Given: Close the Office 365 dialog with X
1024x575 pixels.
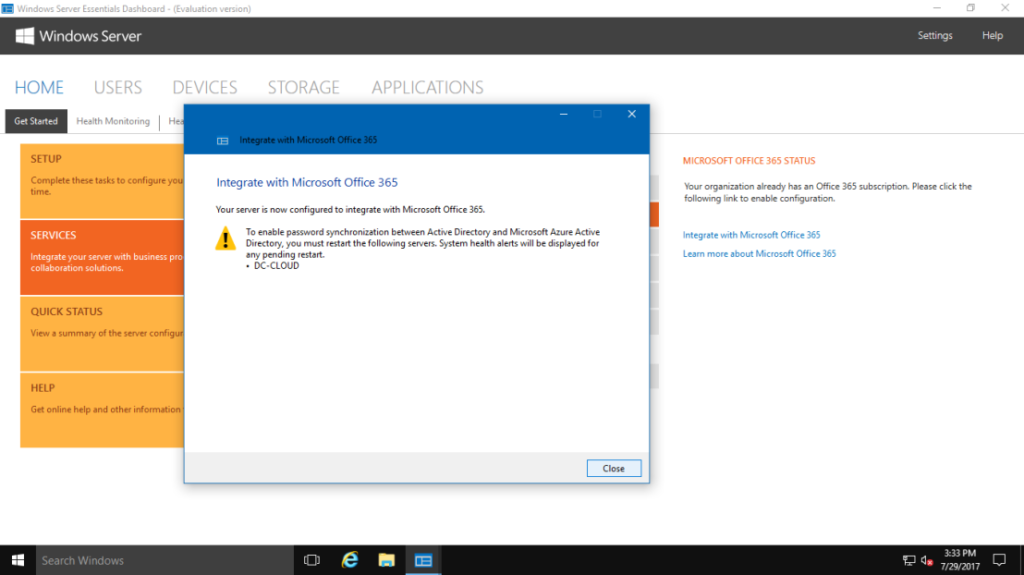Looking at the screenshot, I should click(632, 114).
